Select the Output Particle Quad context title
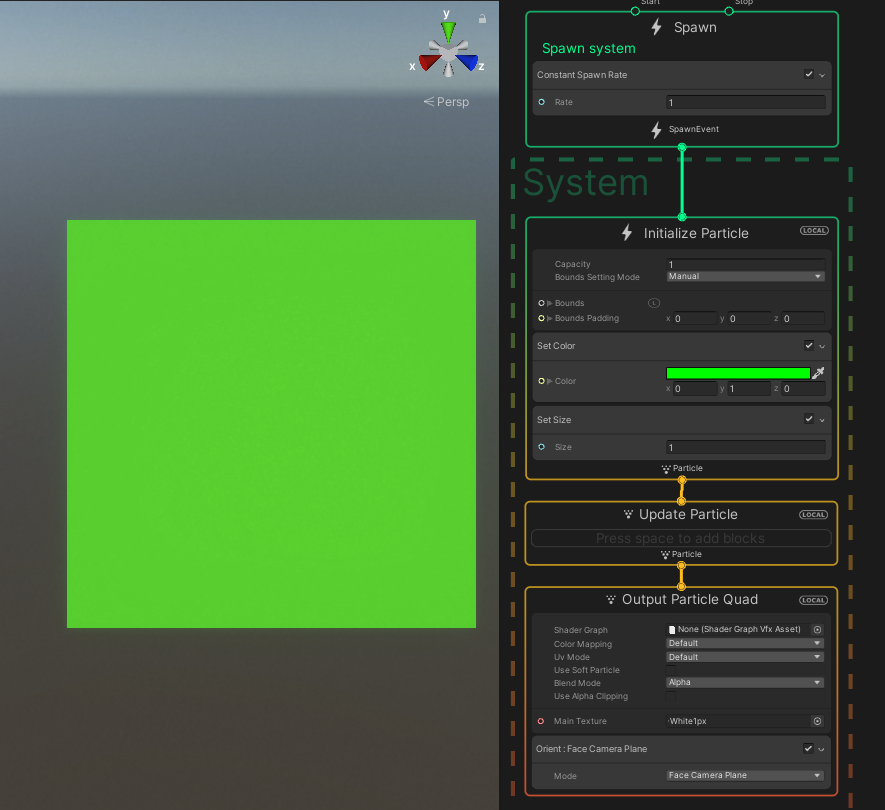The image size is (885, 810). pos(690,599)
